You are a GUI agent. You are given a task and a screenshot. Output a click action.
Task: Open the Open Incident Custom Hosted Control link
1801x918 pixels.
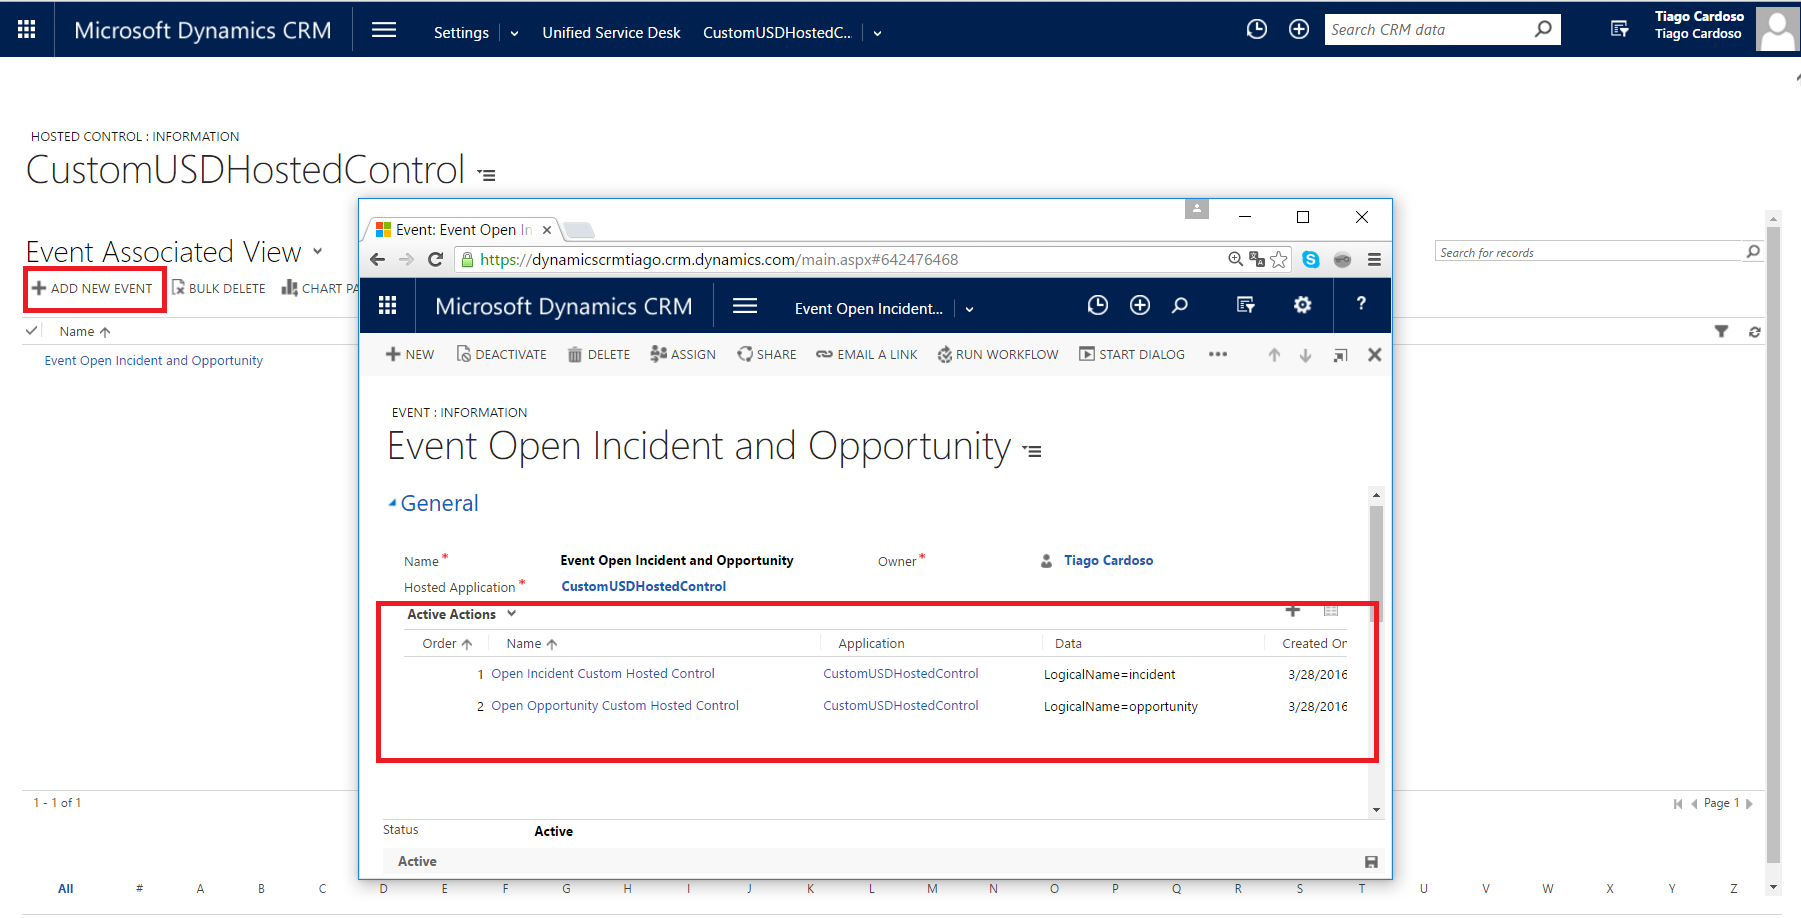pos(602,674)
